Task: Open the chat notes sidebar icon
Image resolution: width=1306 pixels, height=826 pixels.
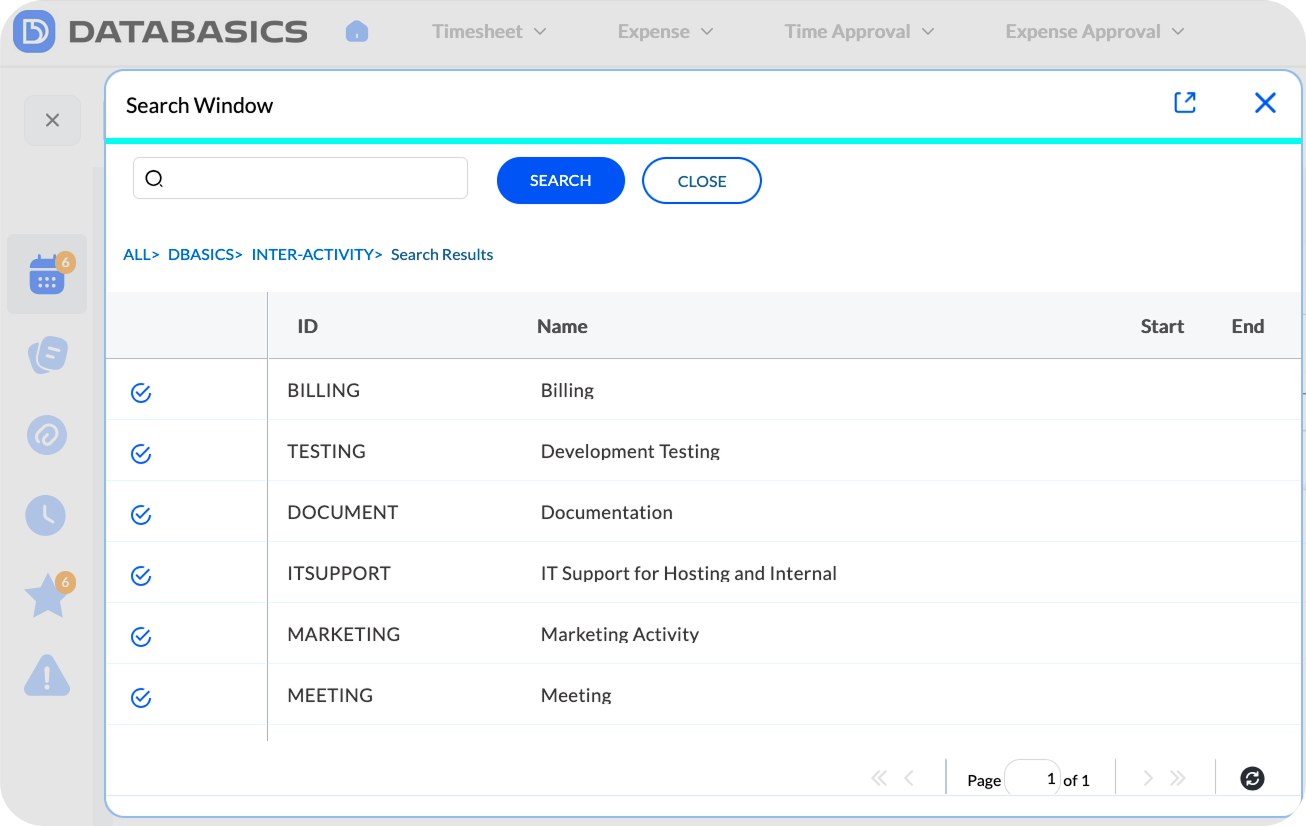Action: pyautogui.click(x=47, y=355)
